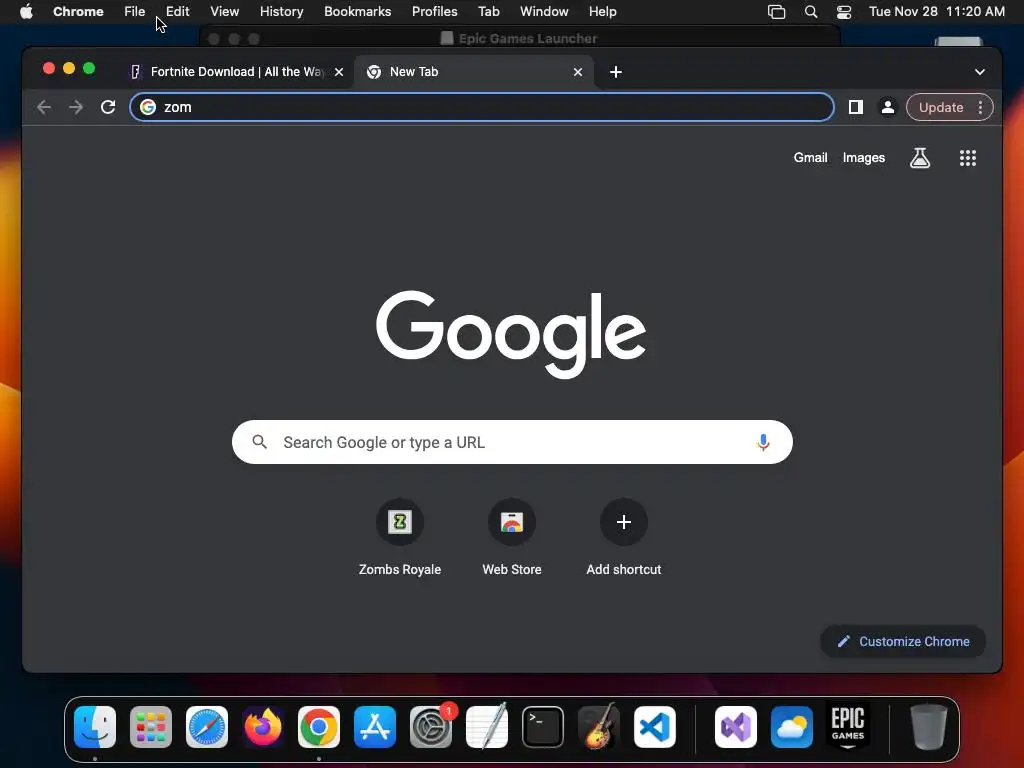Open Google Search Labs flask icon
This screenshot has height=768, width=1024.
(x=920, y=157)
